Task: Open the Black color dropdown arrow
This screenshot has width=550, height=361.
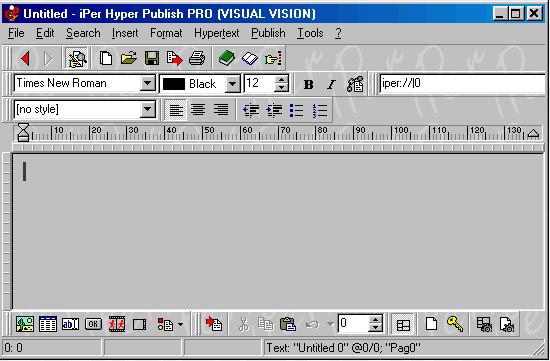Action: point(233,84)
